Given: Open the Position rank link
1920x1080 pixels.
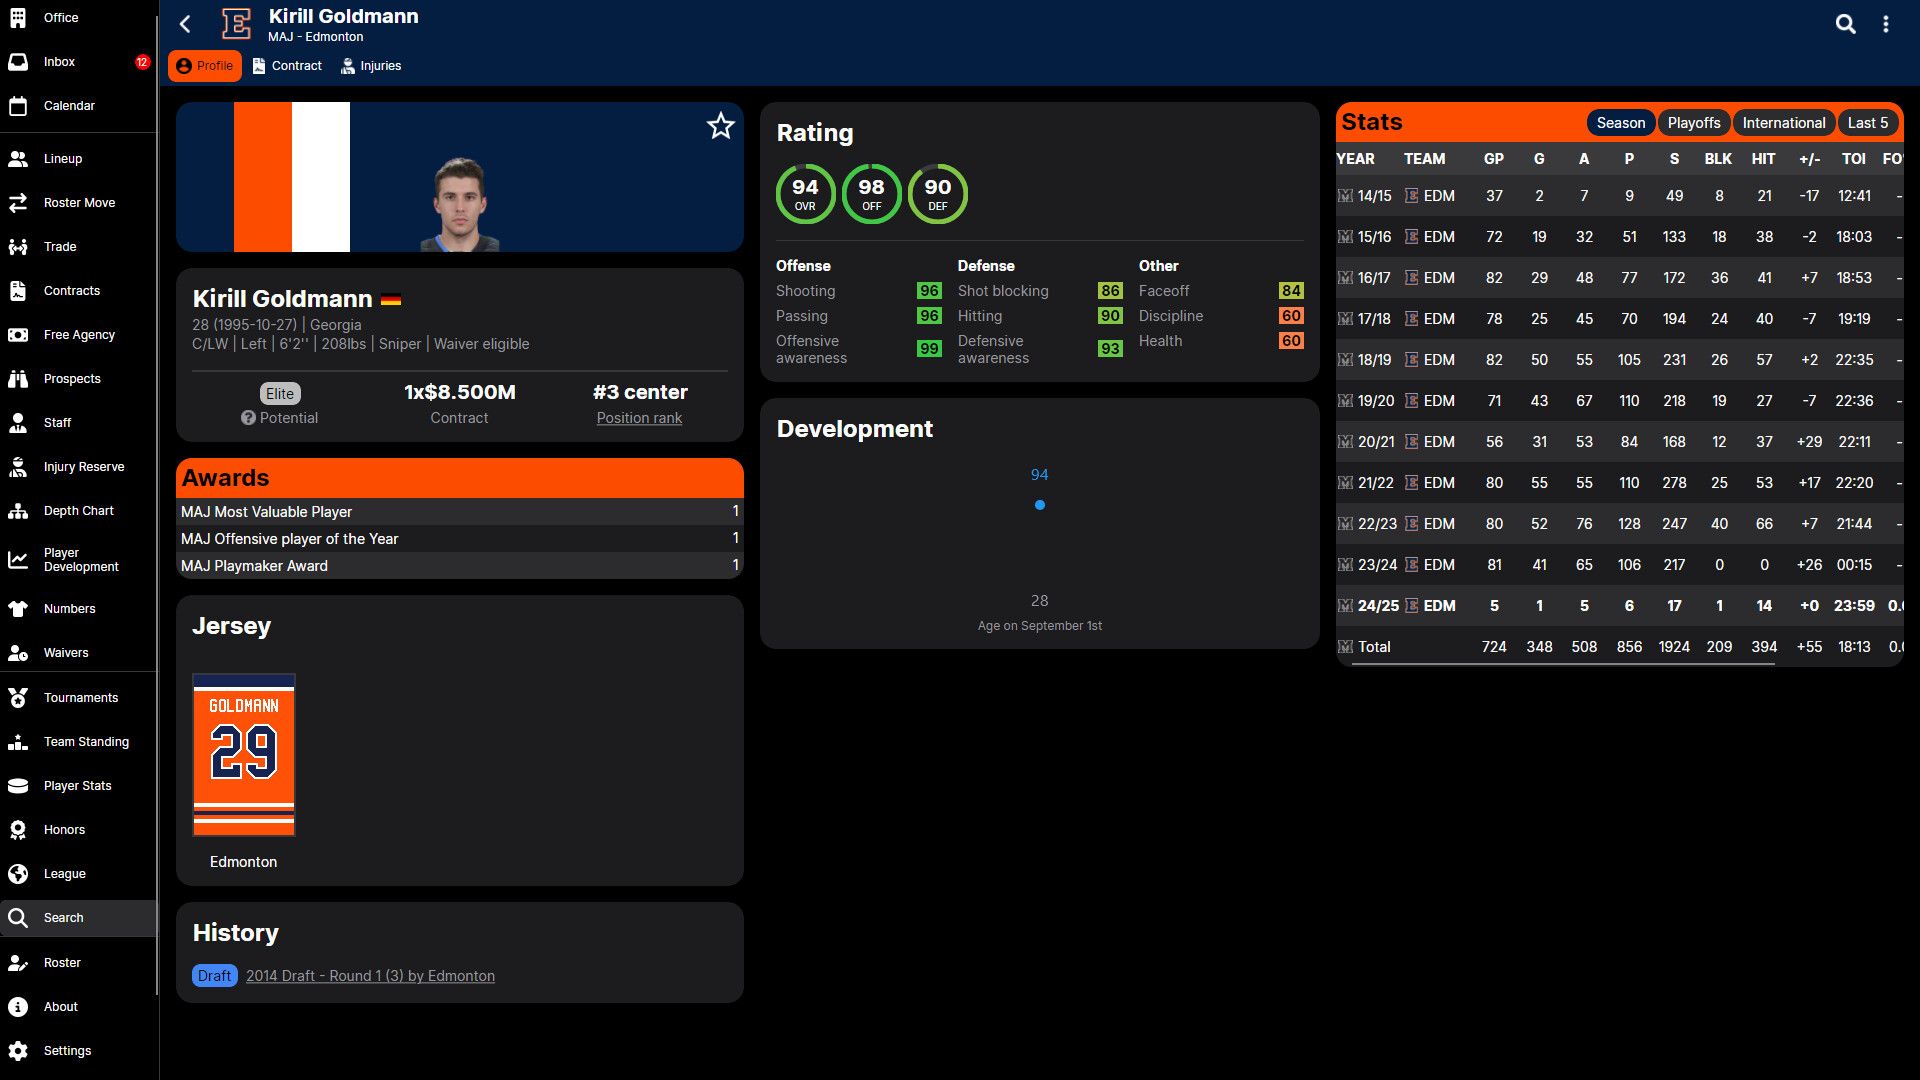Looking at the screenshot, I should [x=639, y=418].
